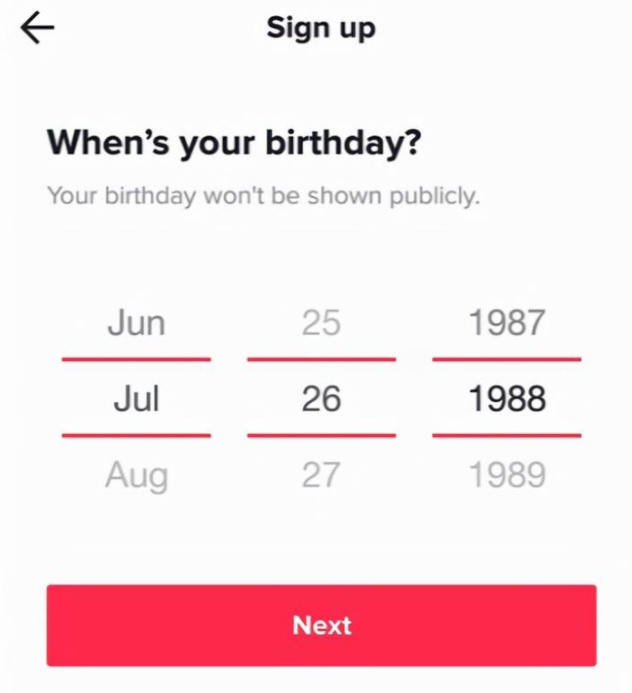Choose day 27 in the picker
This screenshot has height=693, width=632.
click(321, 474)
